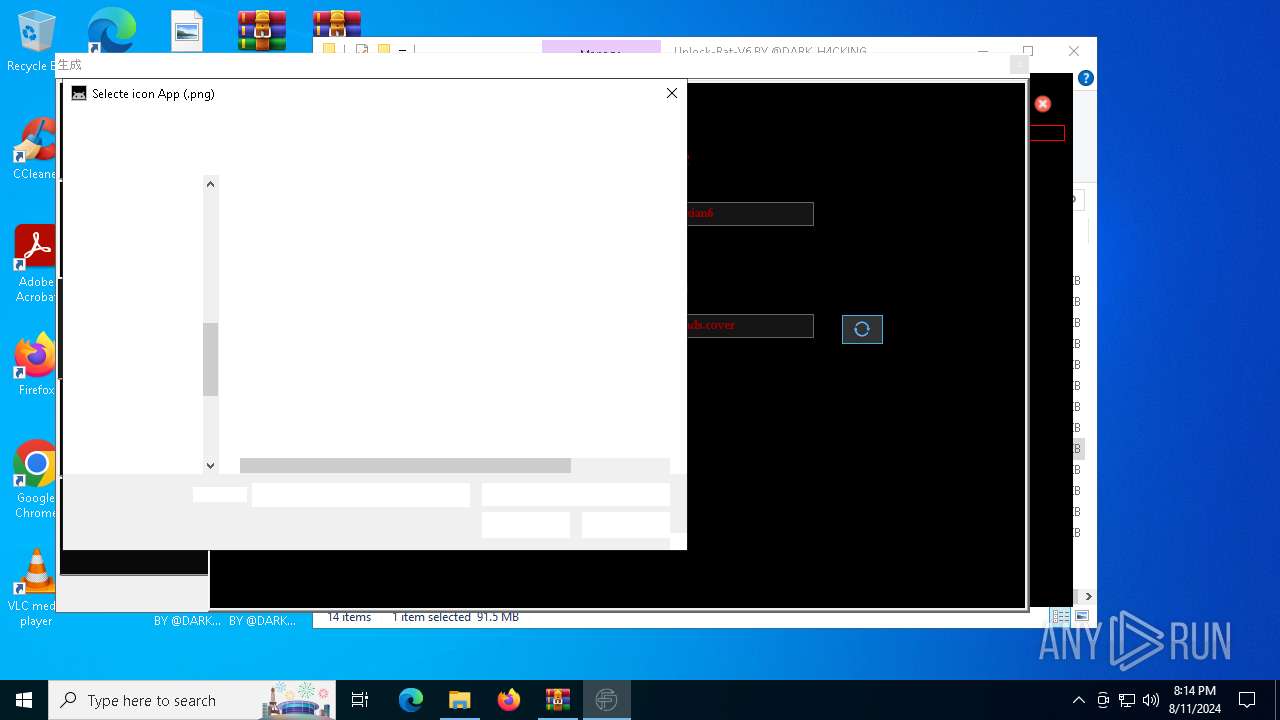1280x720 pixels.
Task: Open the Windows Start menu
Action: point(24,700)
